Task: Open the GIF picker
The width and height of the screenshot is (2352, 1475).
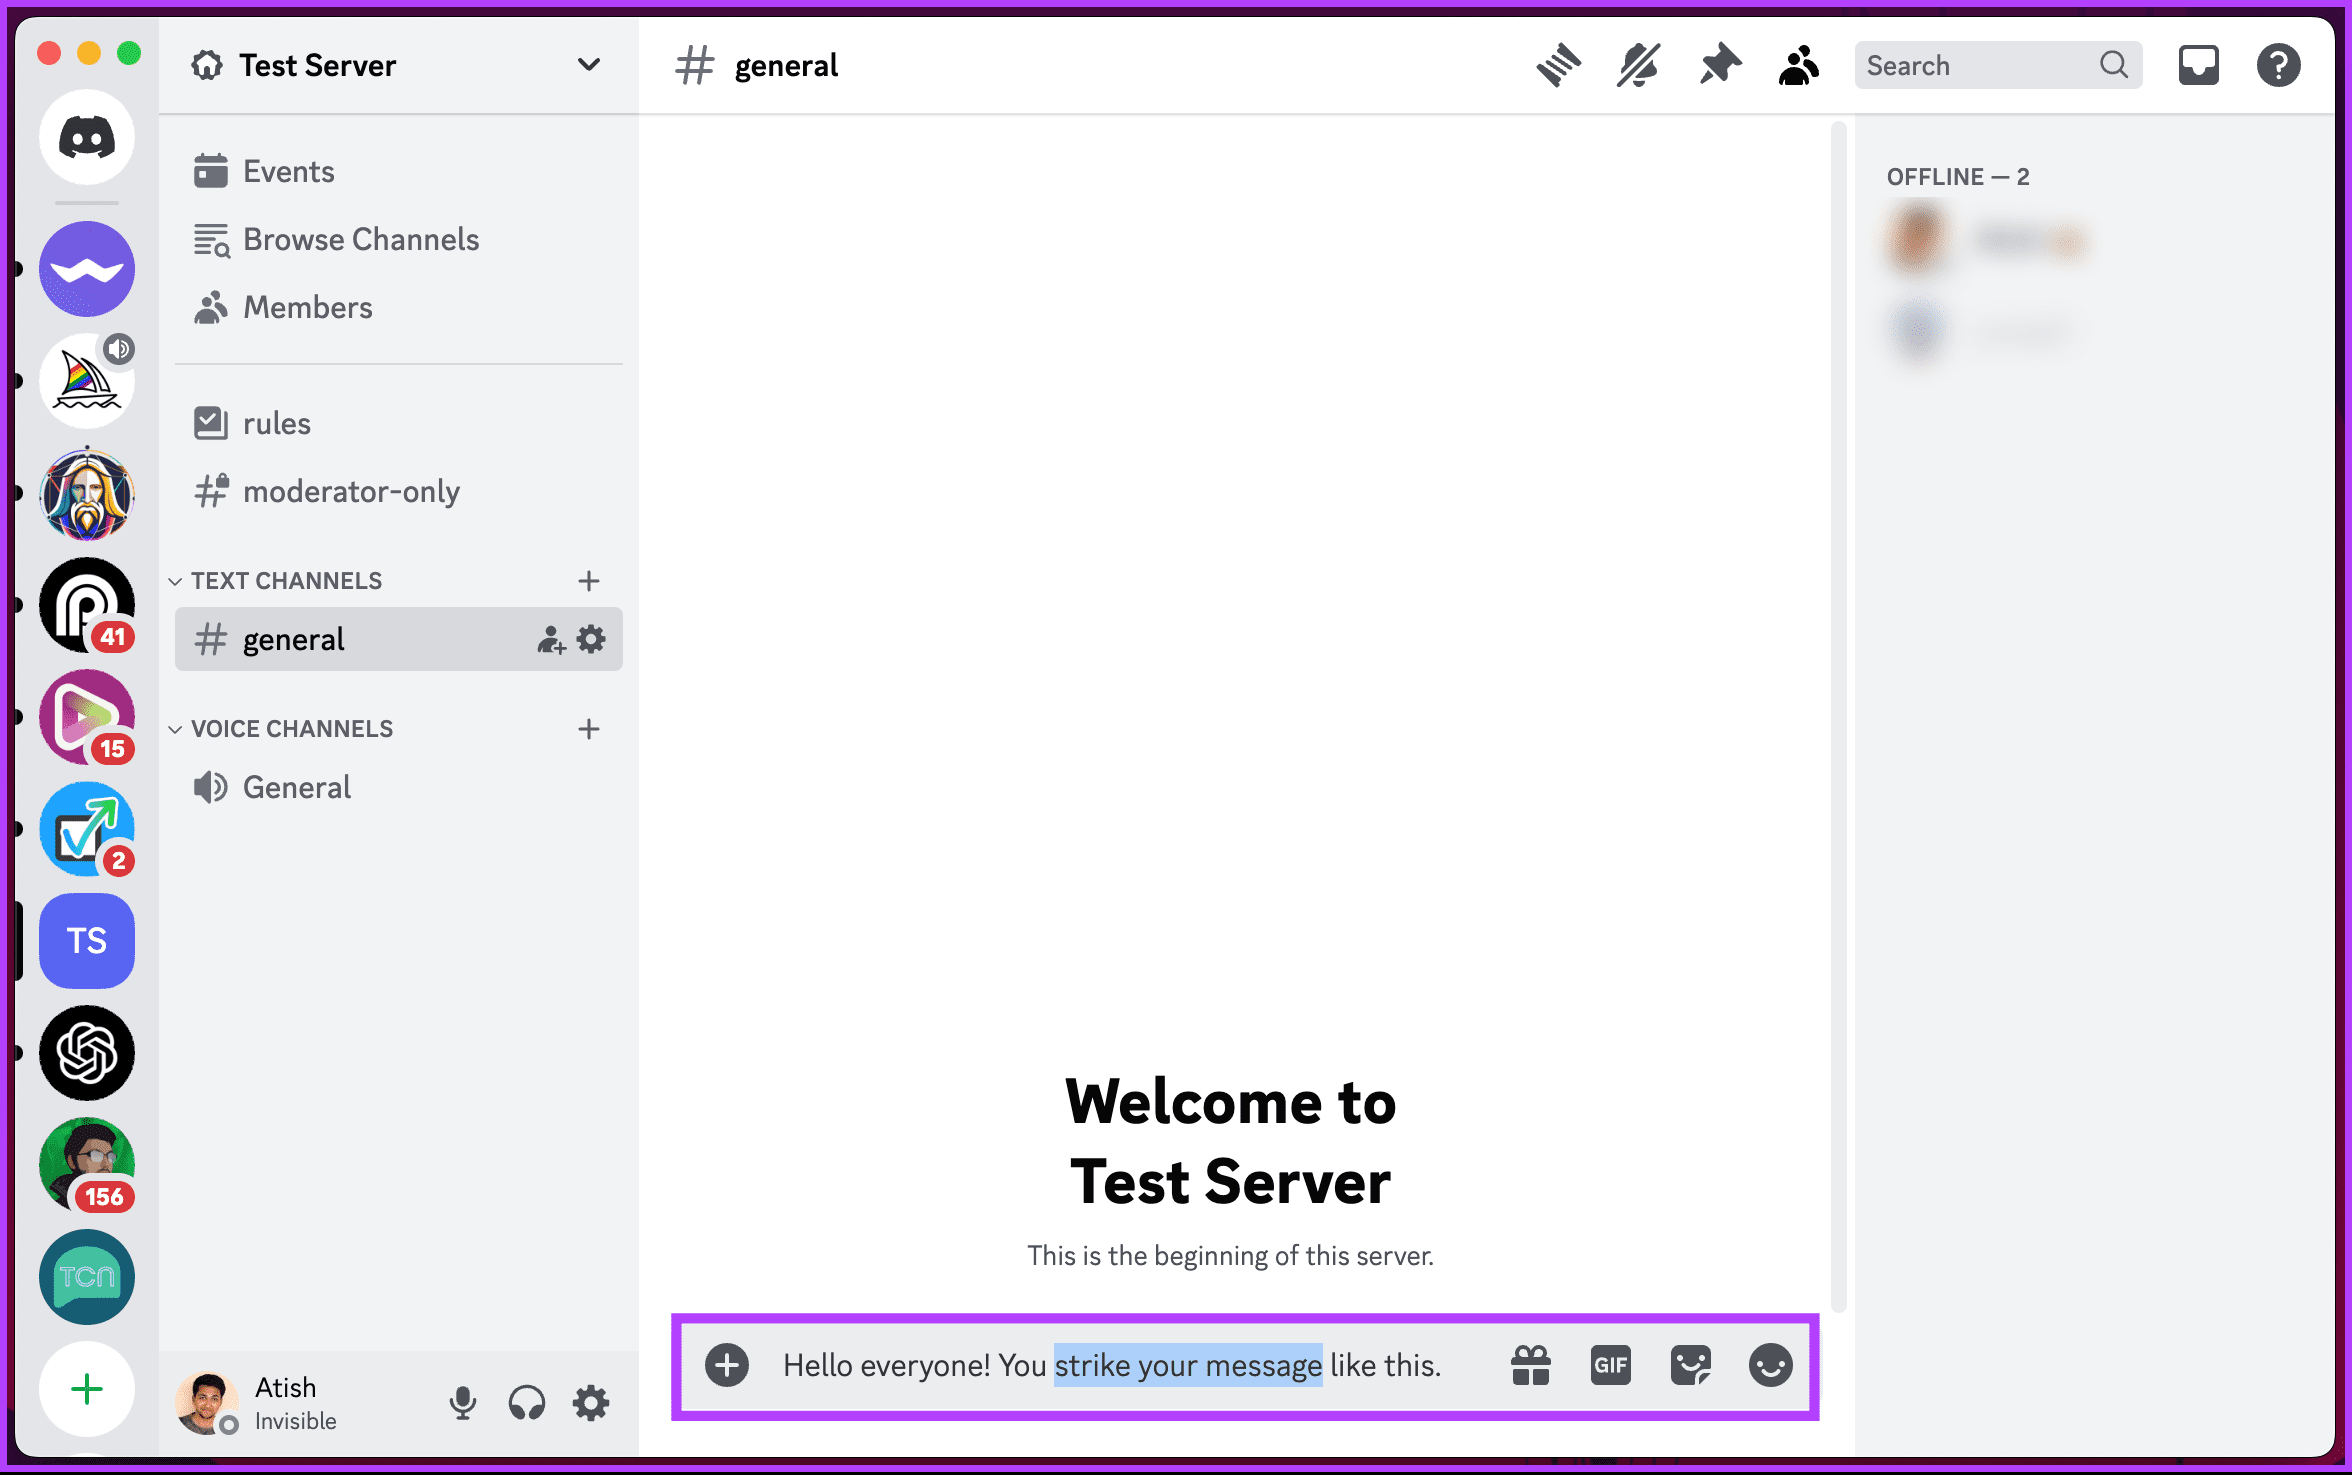Action: (1610, 1365)
